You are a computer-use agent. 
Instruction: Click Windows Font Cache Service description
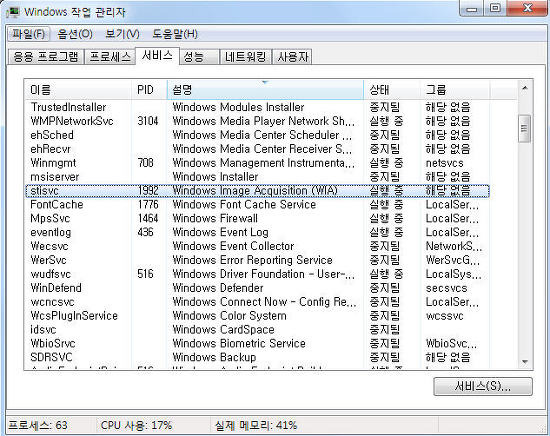(244, 204)
